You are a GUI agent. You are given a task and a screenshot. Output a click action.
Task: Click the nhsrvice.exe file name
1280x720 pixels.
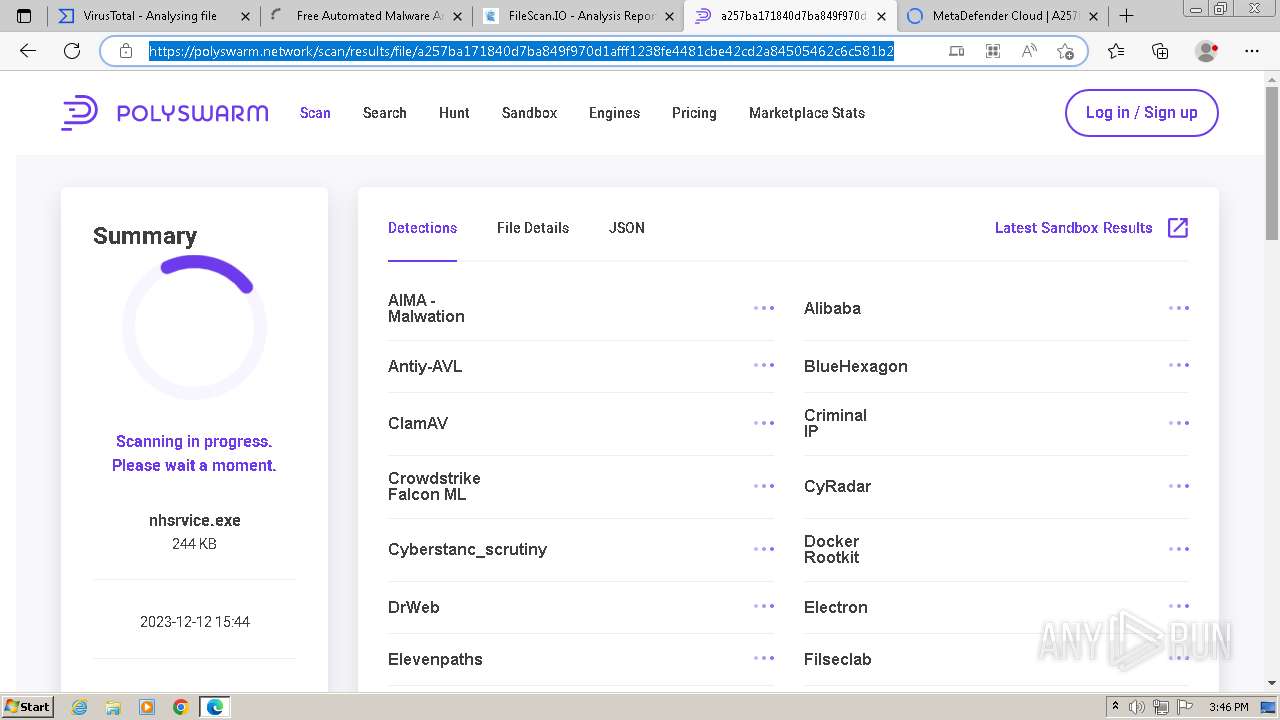[x=195, y=520]
